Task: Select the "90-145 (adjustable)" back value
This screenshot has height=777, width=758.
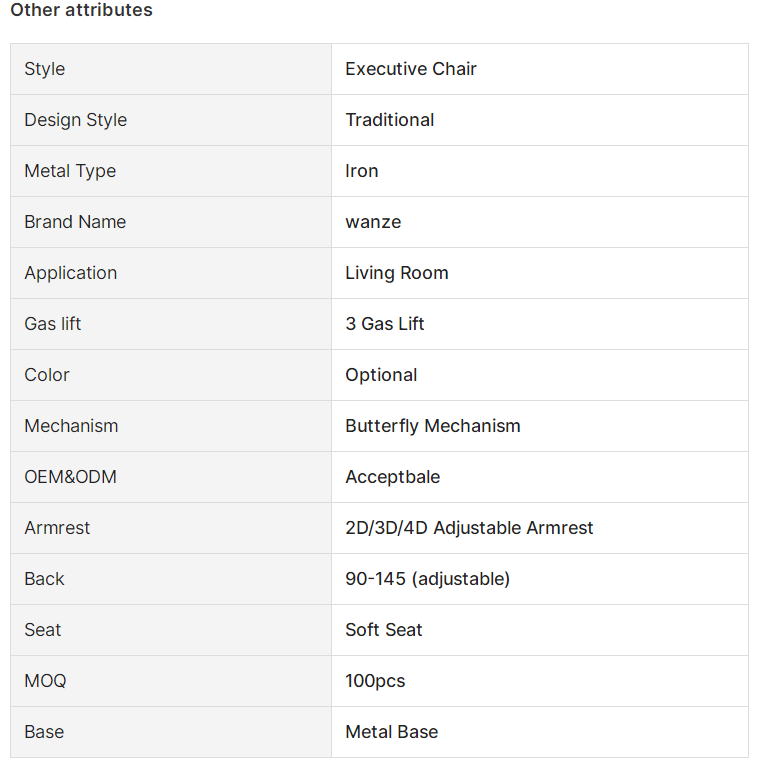Action: 427,579
